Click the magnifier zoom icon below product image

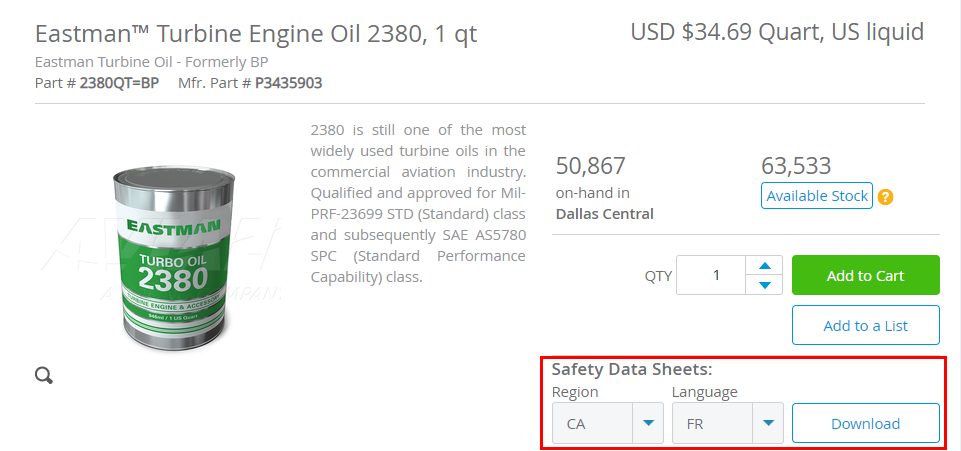click(43, 375)
